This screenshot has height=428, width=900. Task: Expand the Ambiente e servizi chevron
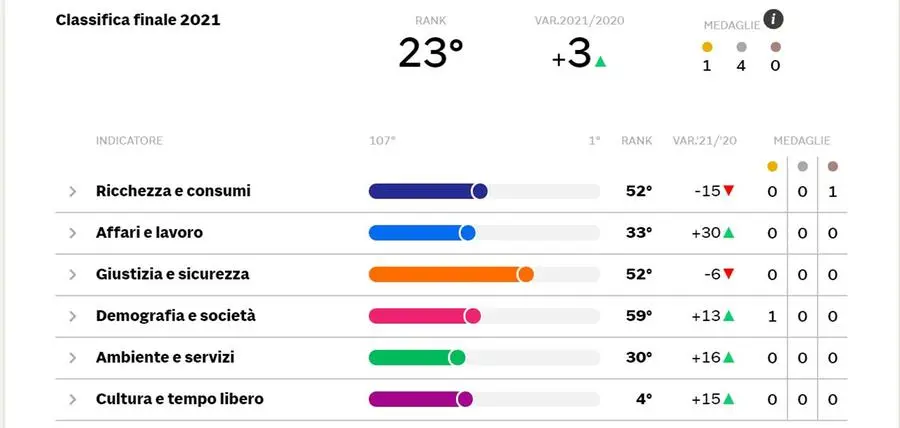72,358
